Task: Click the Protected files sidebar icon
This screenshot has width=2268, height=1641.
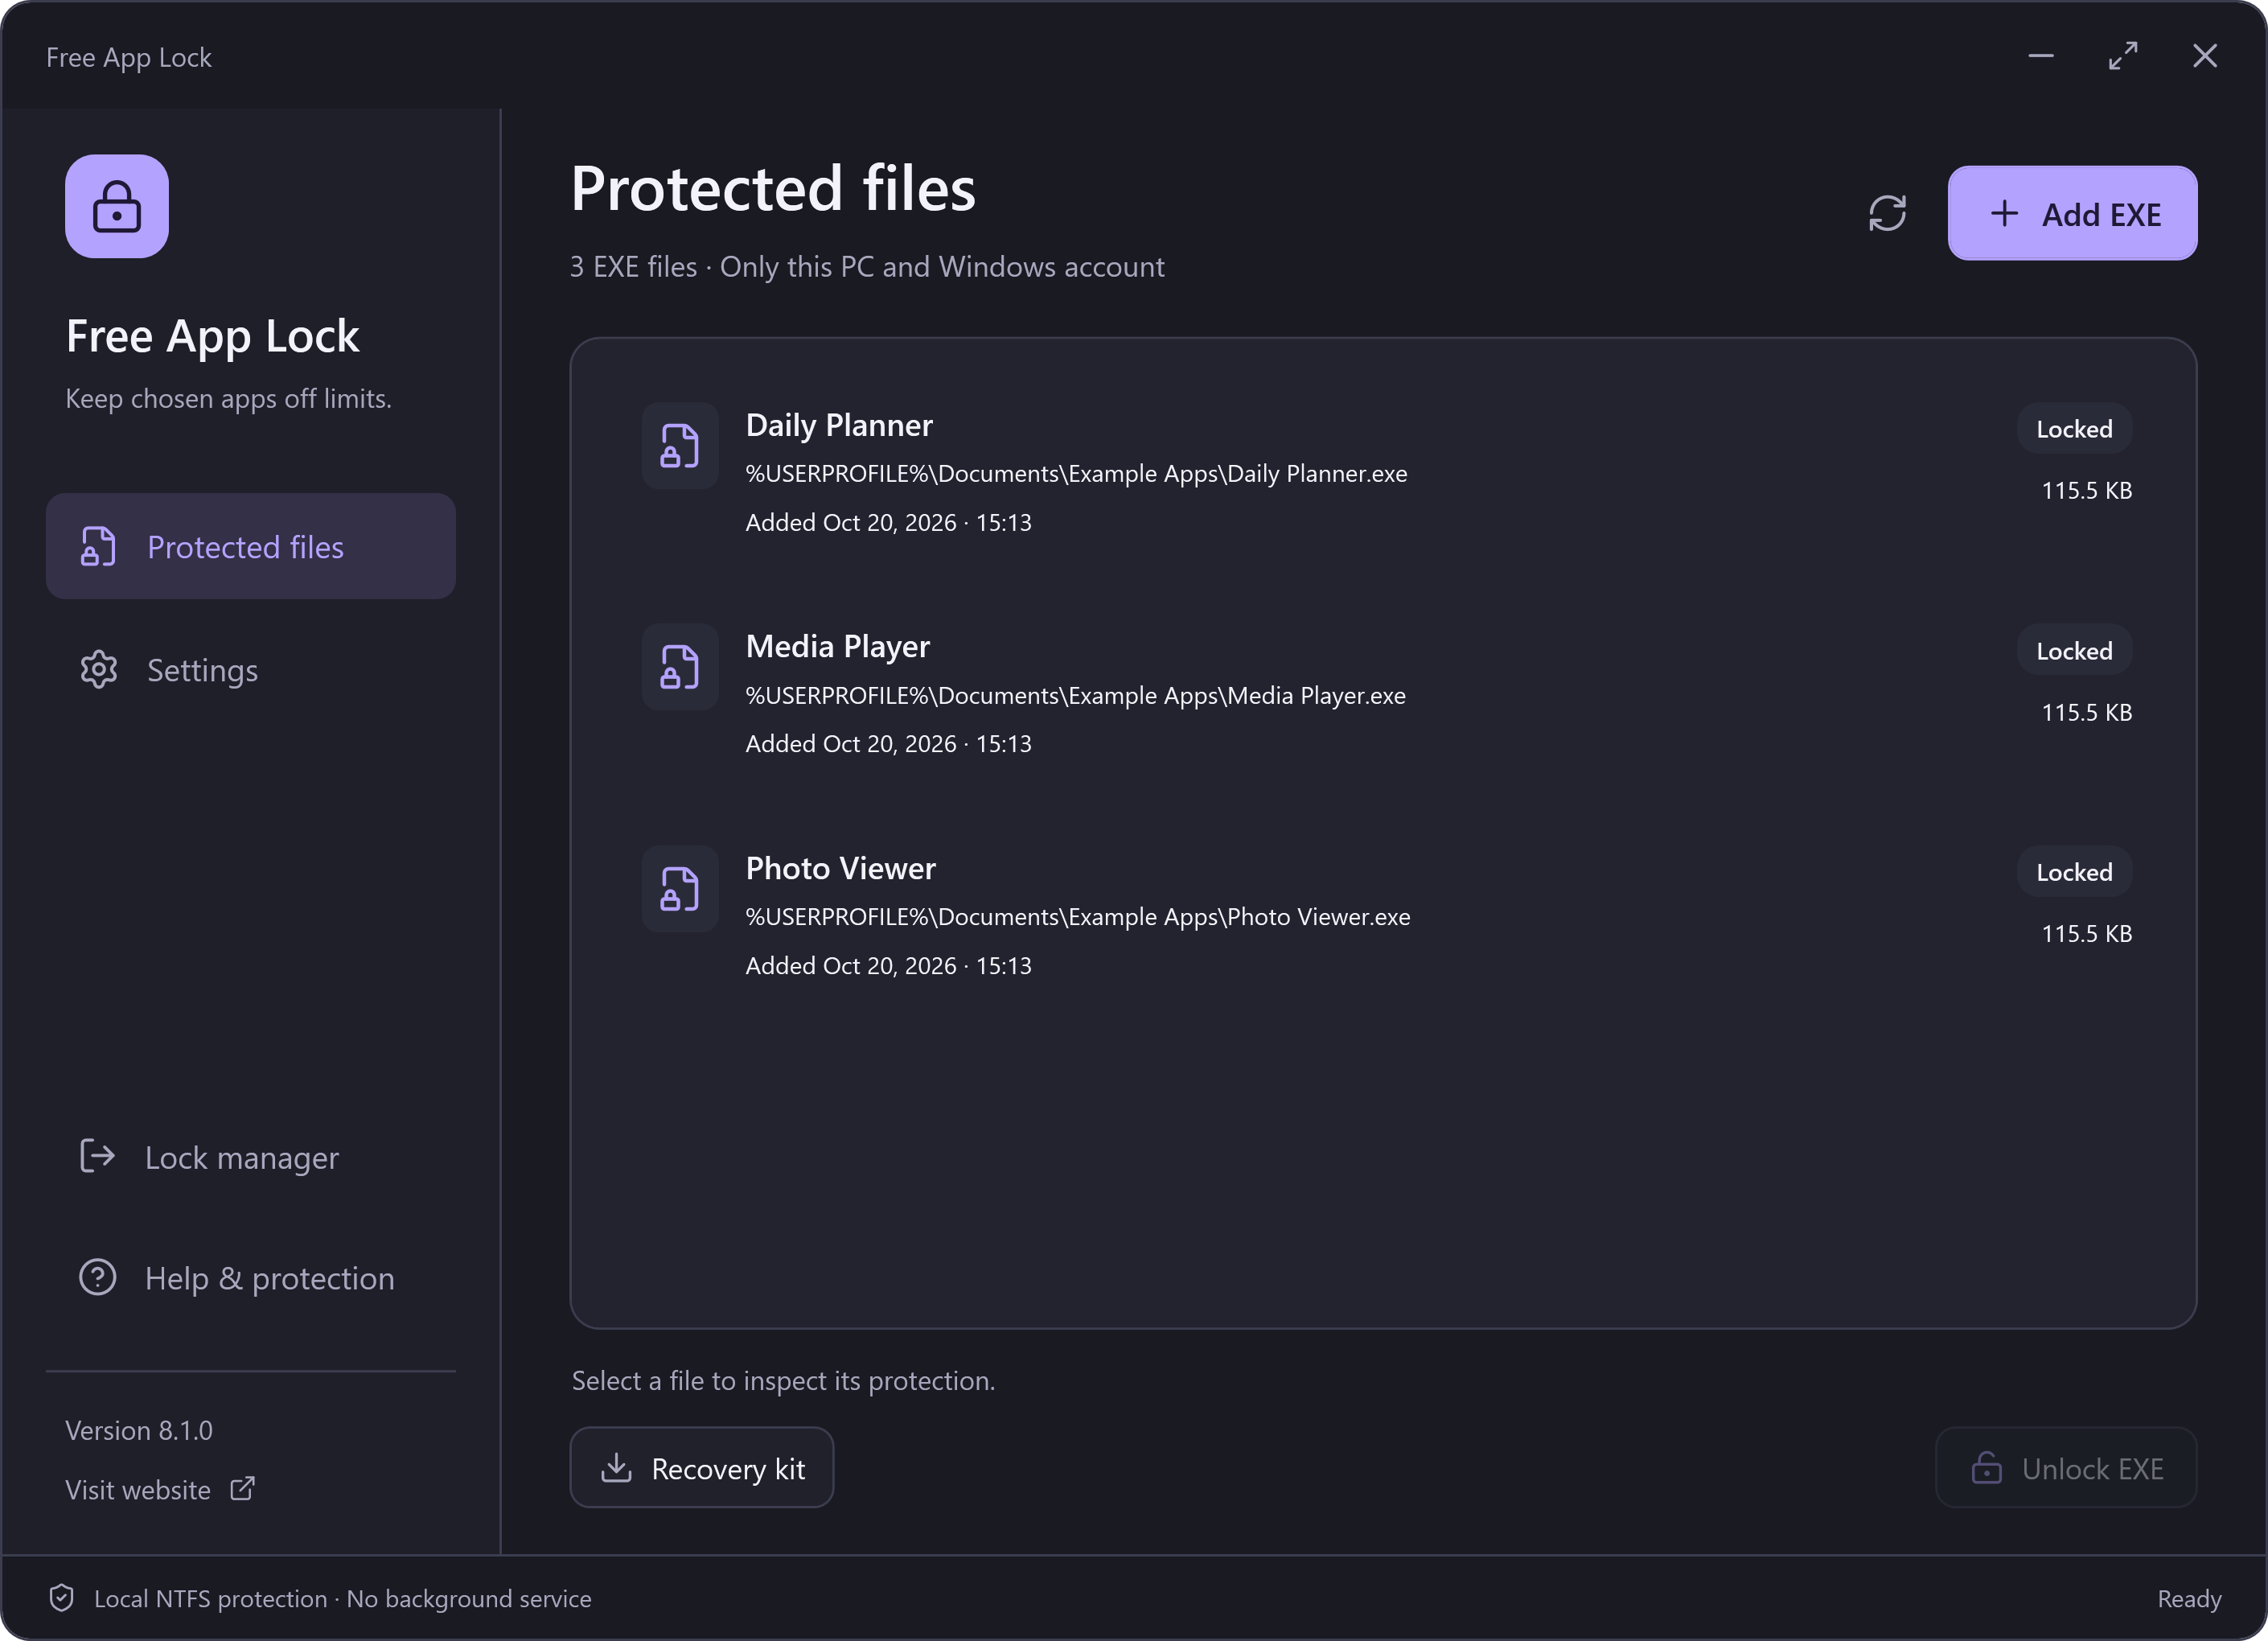Action: click(x=99, y=547)
